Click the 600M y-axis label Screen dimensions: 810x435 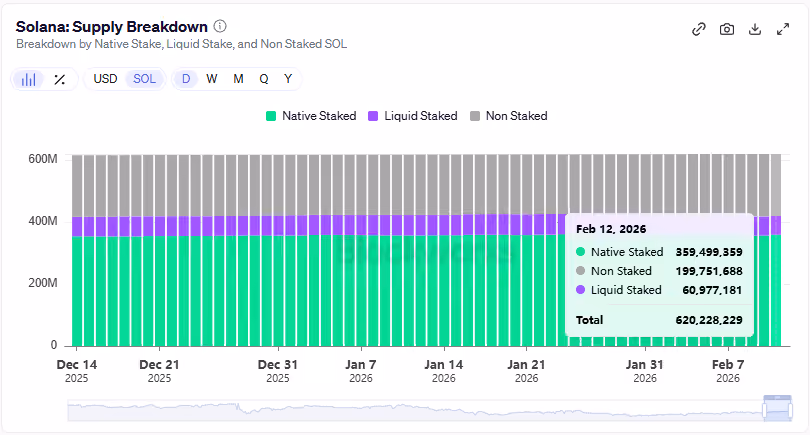coord(43,159)
